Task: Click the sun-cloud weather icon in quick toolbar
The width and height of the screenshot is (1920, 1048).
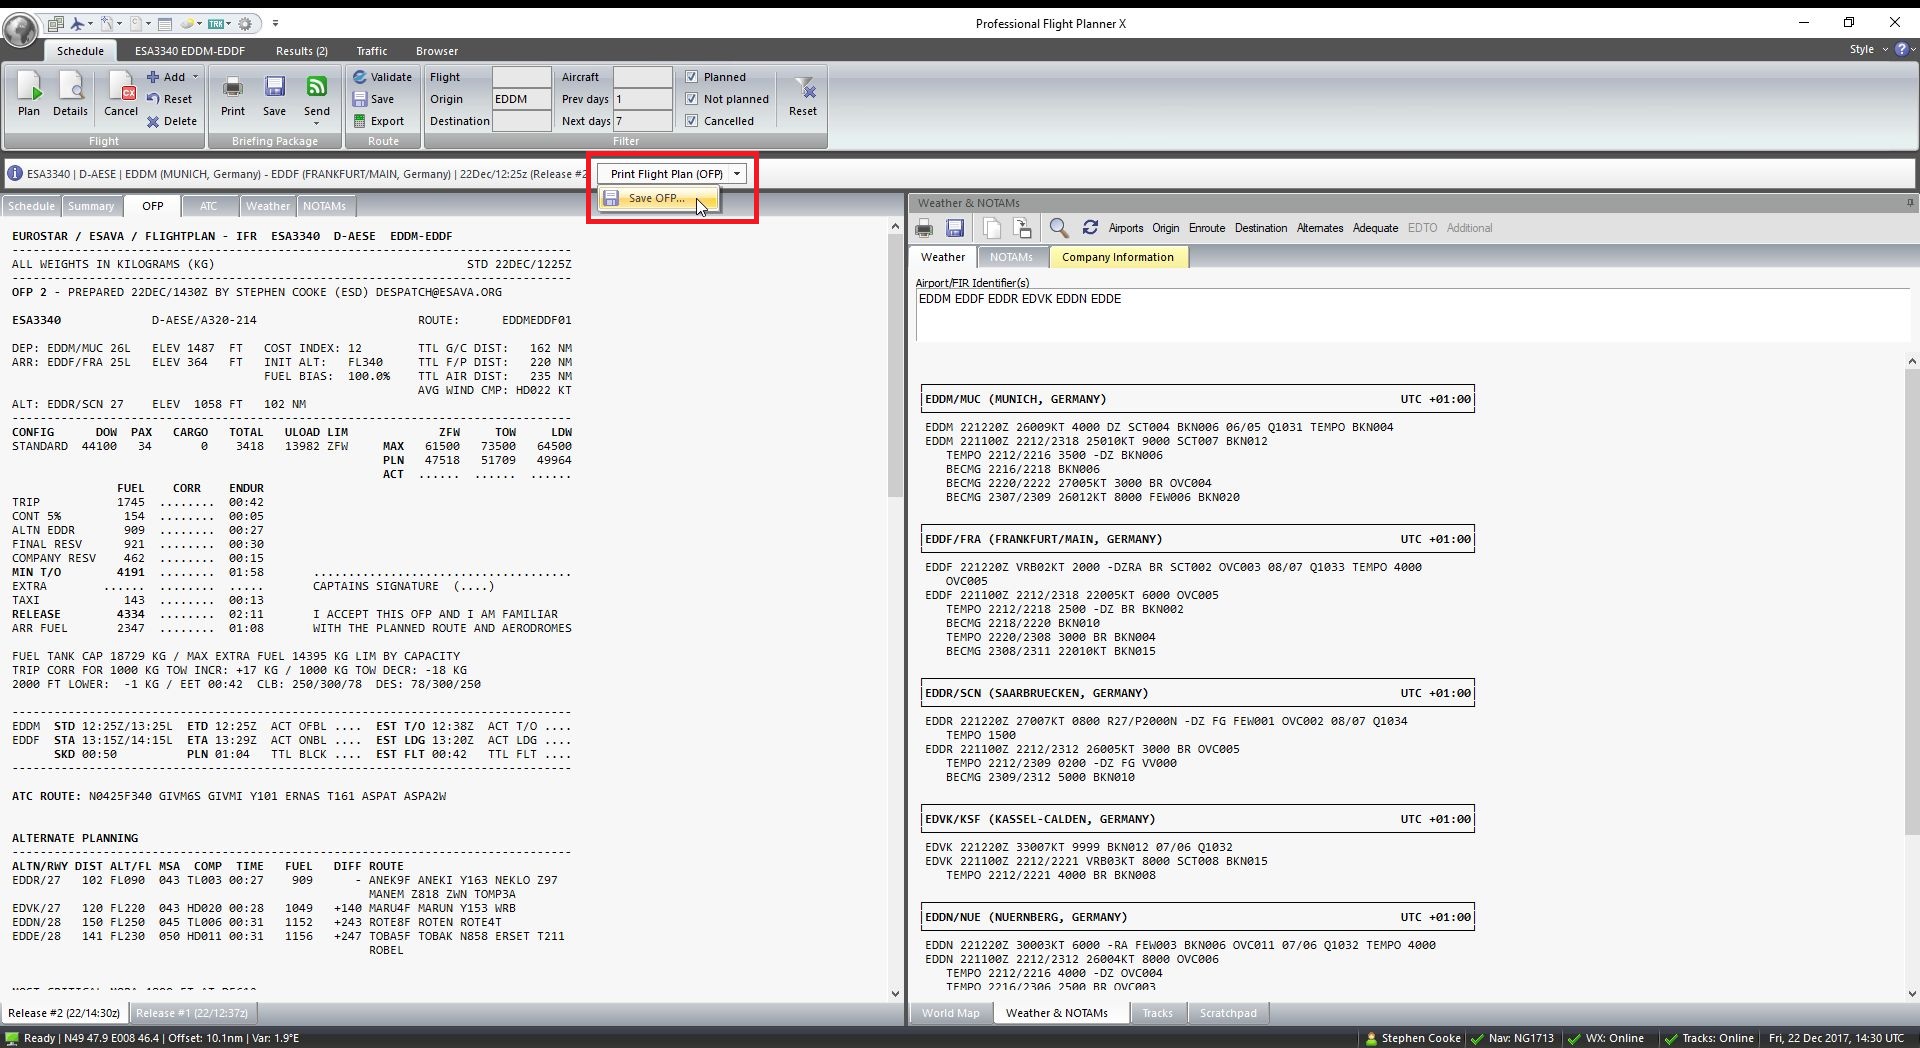Action: click(x=187, y=24)
